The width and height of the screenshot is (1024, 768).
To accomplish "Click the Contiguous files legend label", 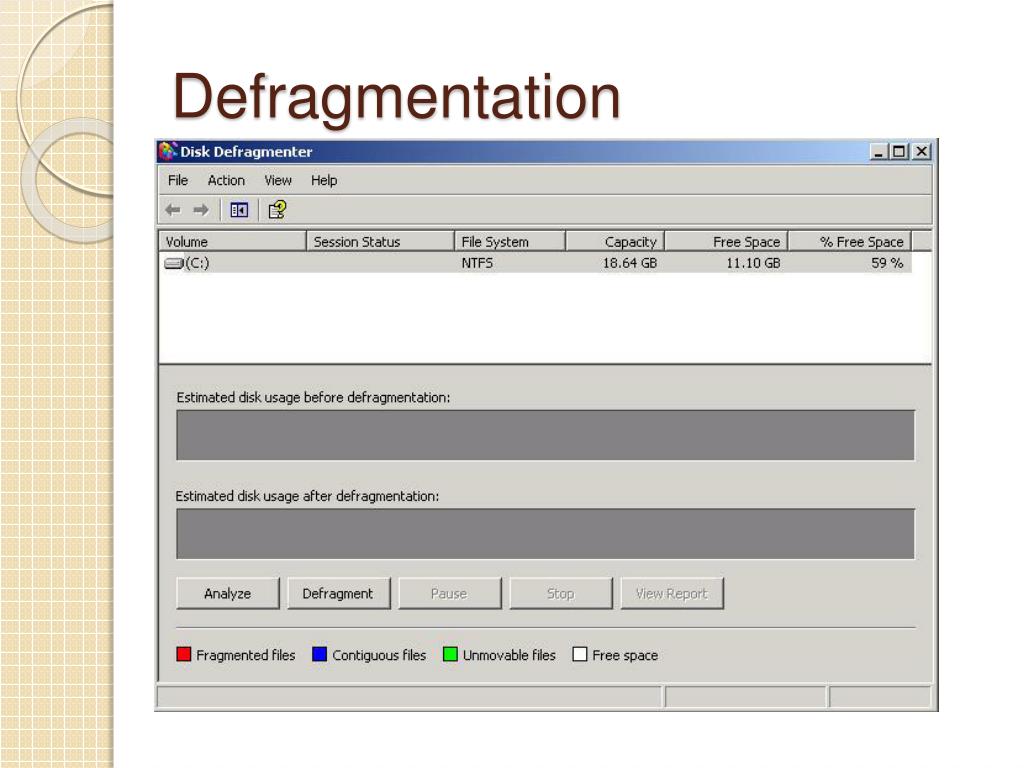I will click(379, 655).
